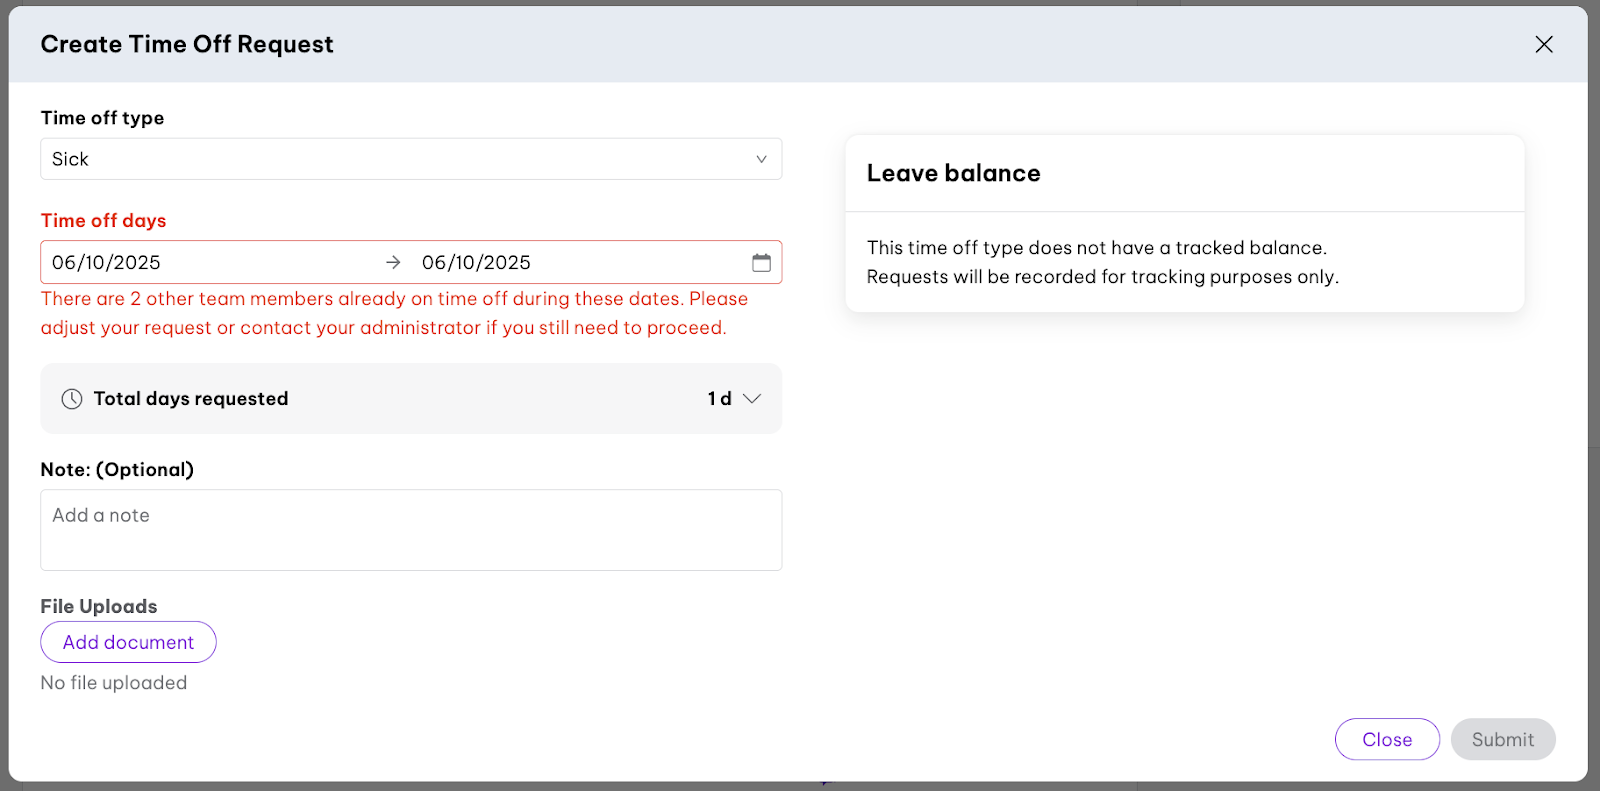Submit the time off request
The width and height of the screenshot is (1600, 791).
click(x=1502, y=739)
